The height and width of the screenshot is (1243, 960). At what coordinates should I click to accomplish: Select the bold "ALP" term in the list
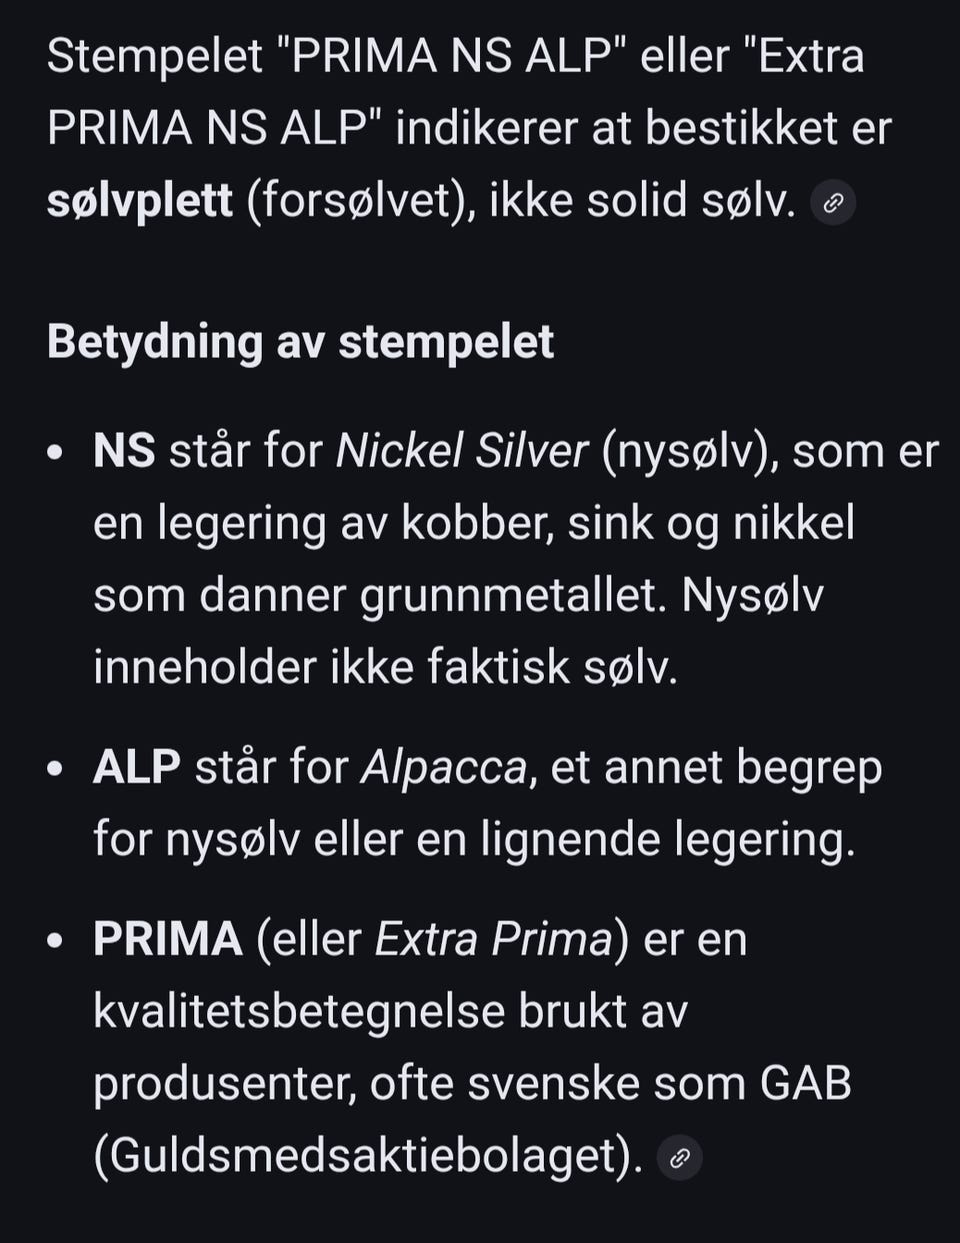[x=137, y=768]
